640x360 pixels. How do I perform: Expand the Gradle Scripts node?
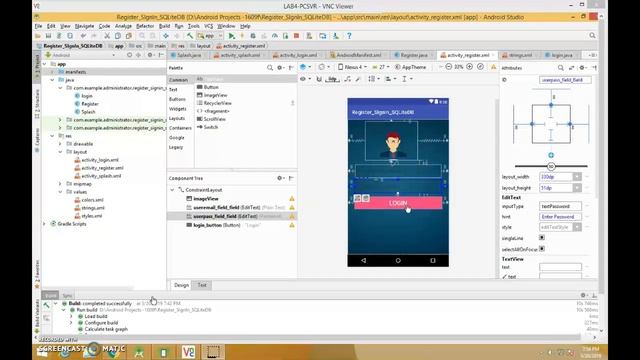point(44,224)
